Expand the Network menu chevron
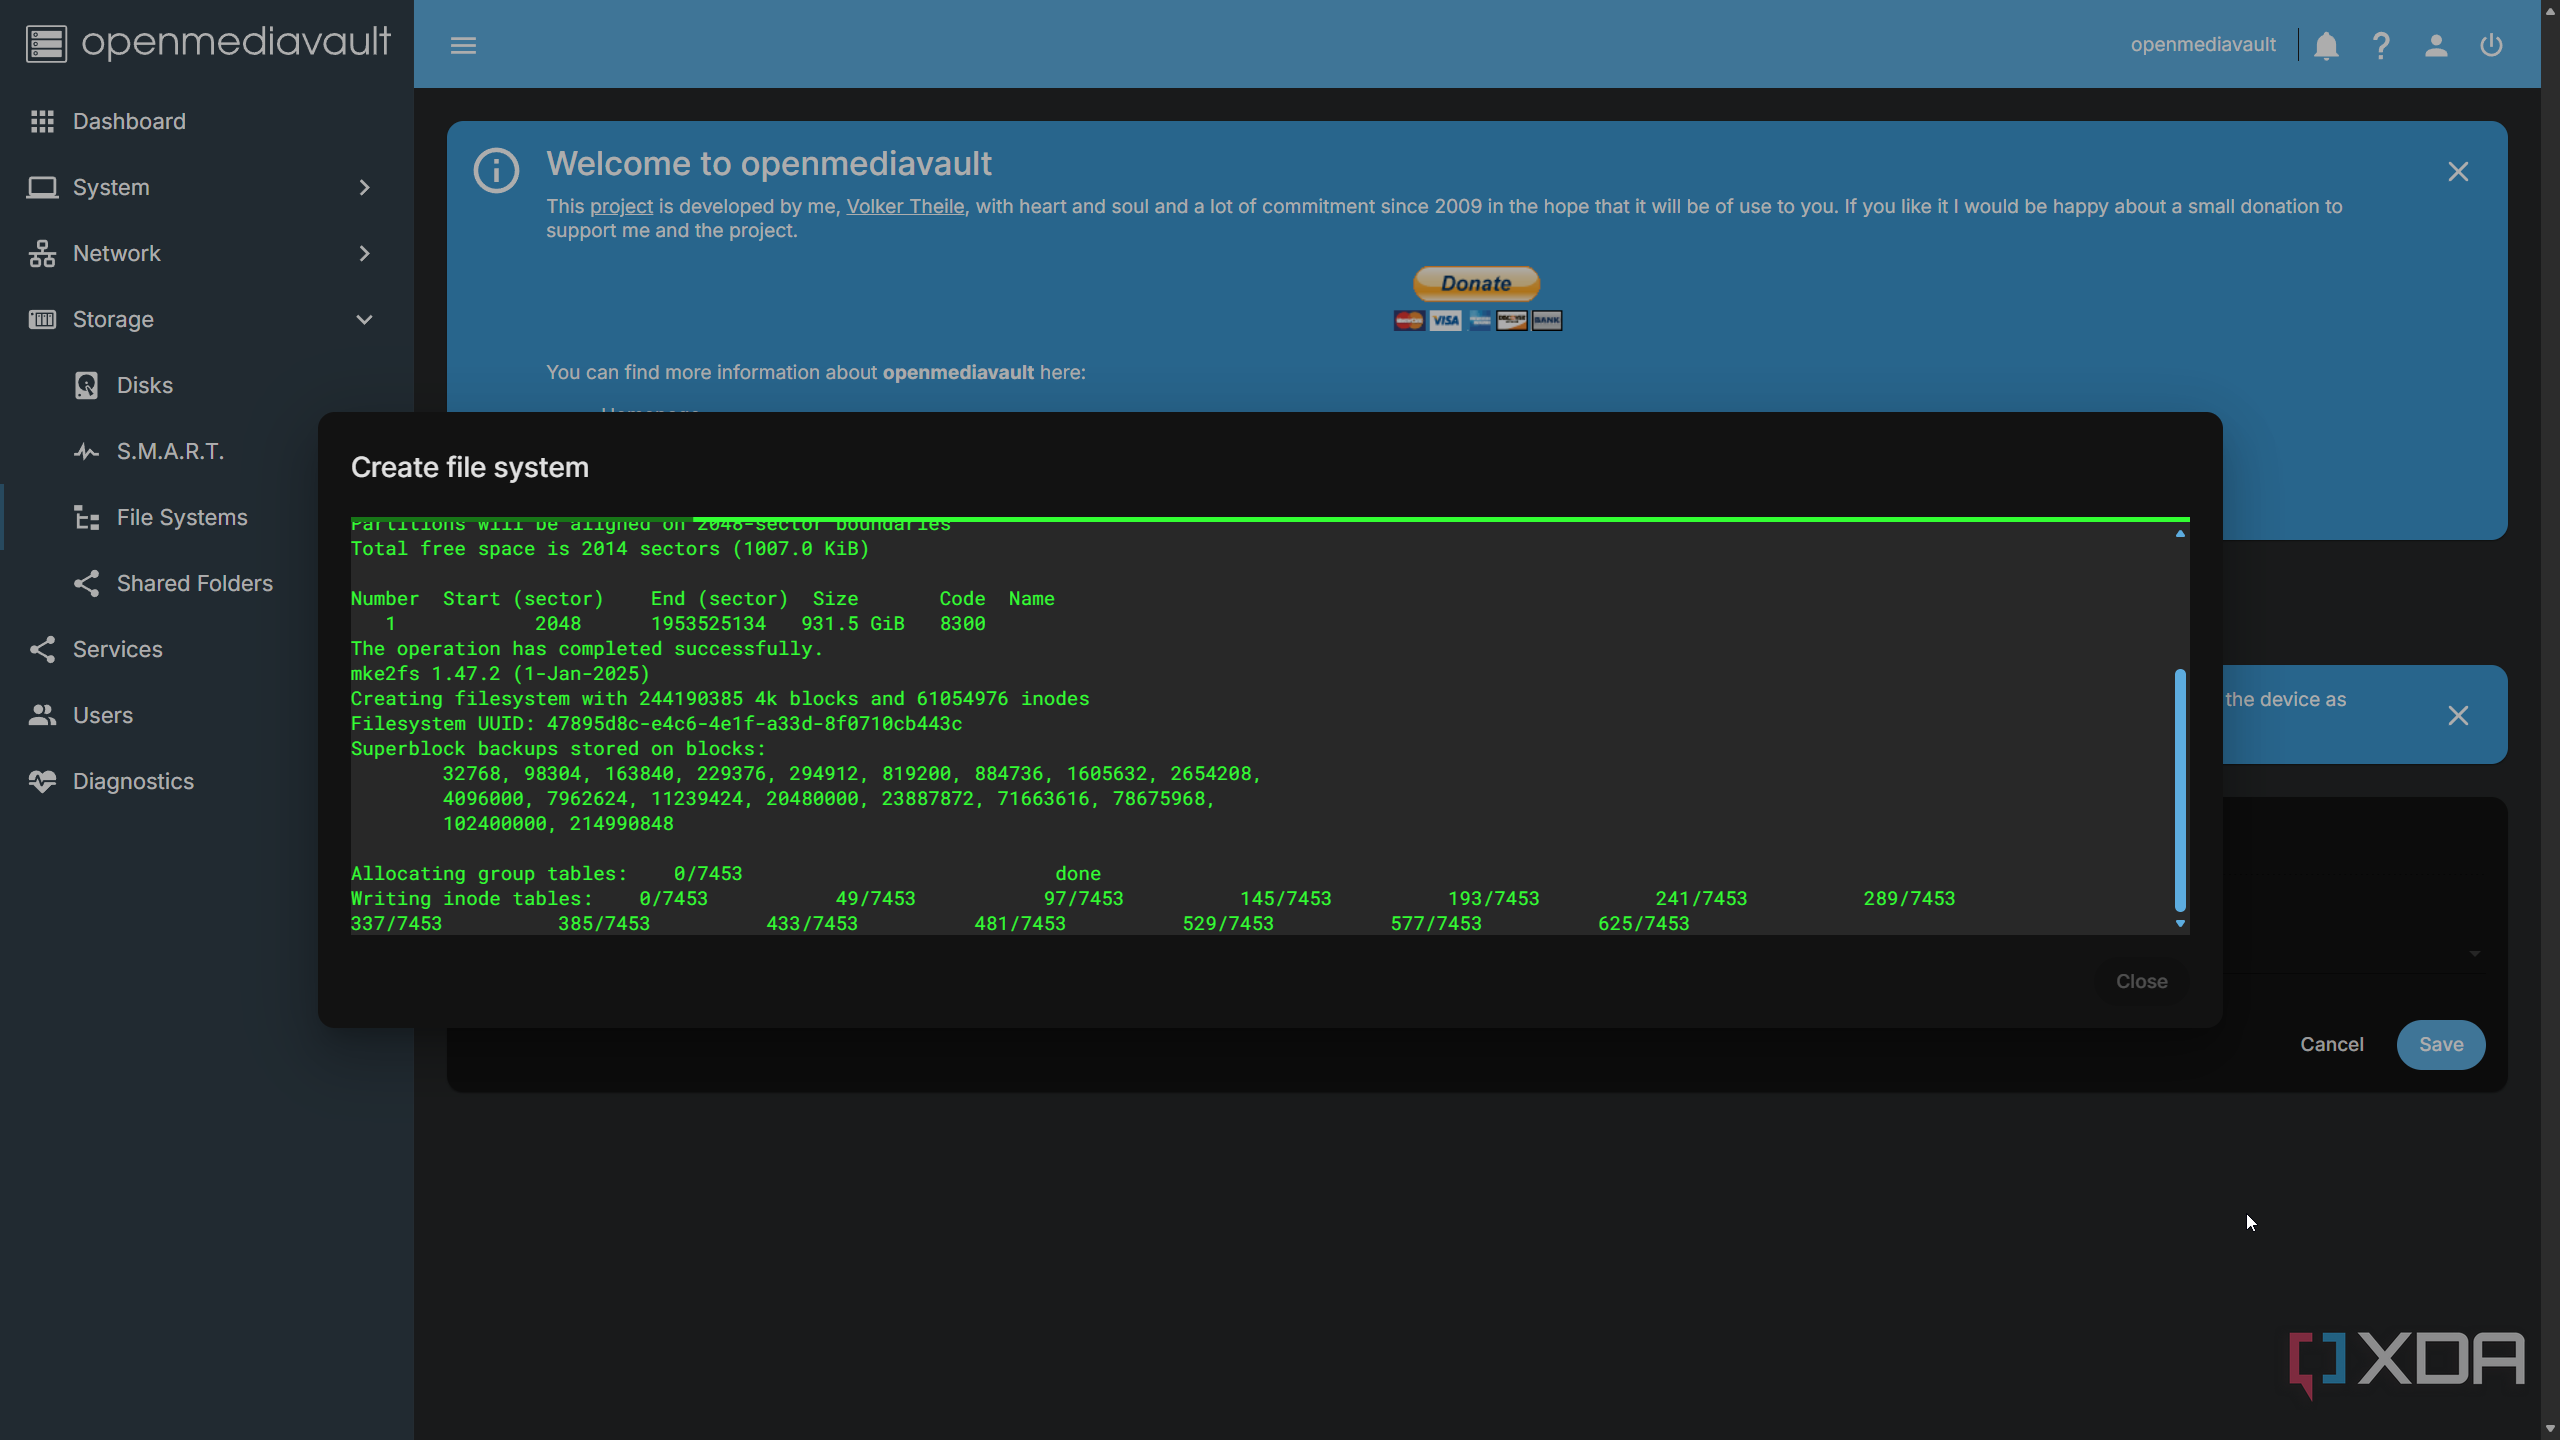The width and height of the screenshot is (2560, 1440). tap(364, 253)
